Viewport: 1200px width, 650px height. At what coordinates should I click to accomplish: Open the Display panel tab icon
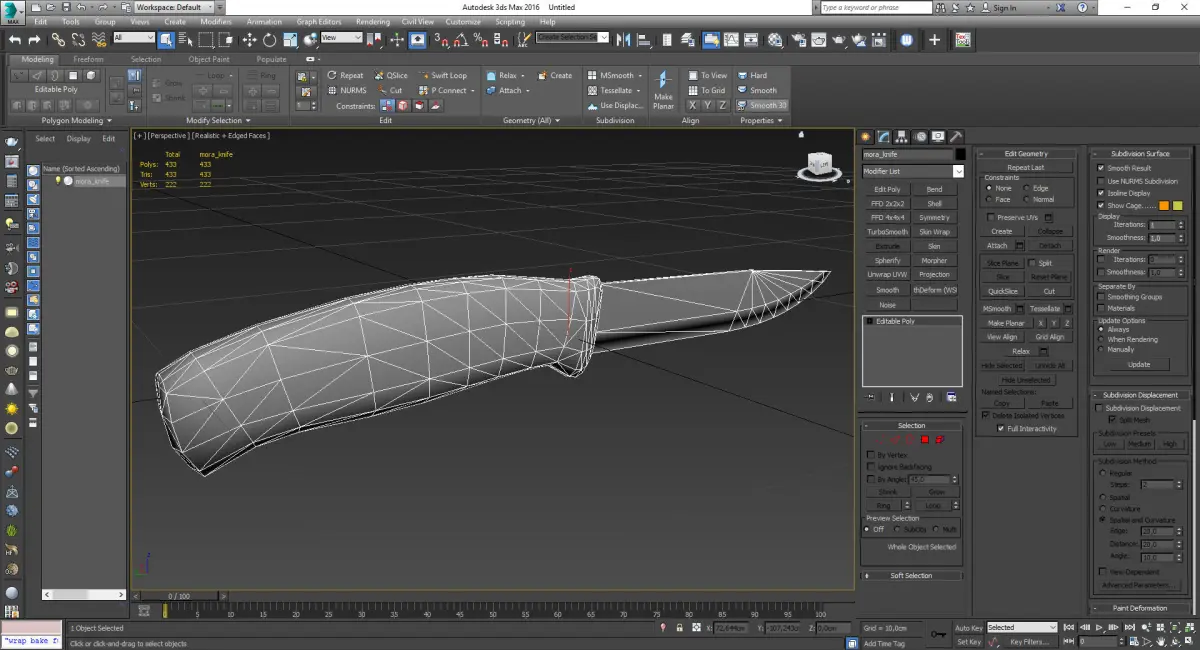938,137
